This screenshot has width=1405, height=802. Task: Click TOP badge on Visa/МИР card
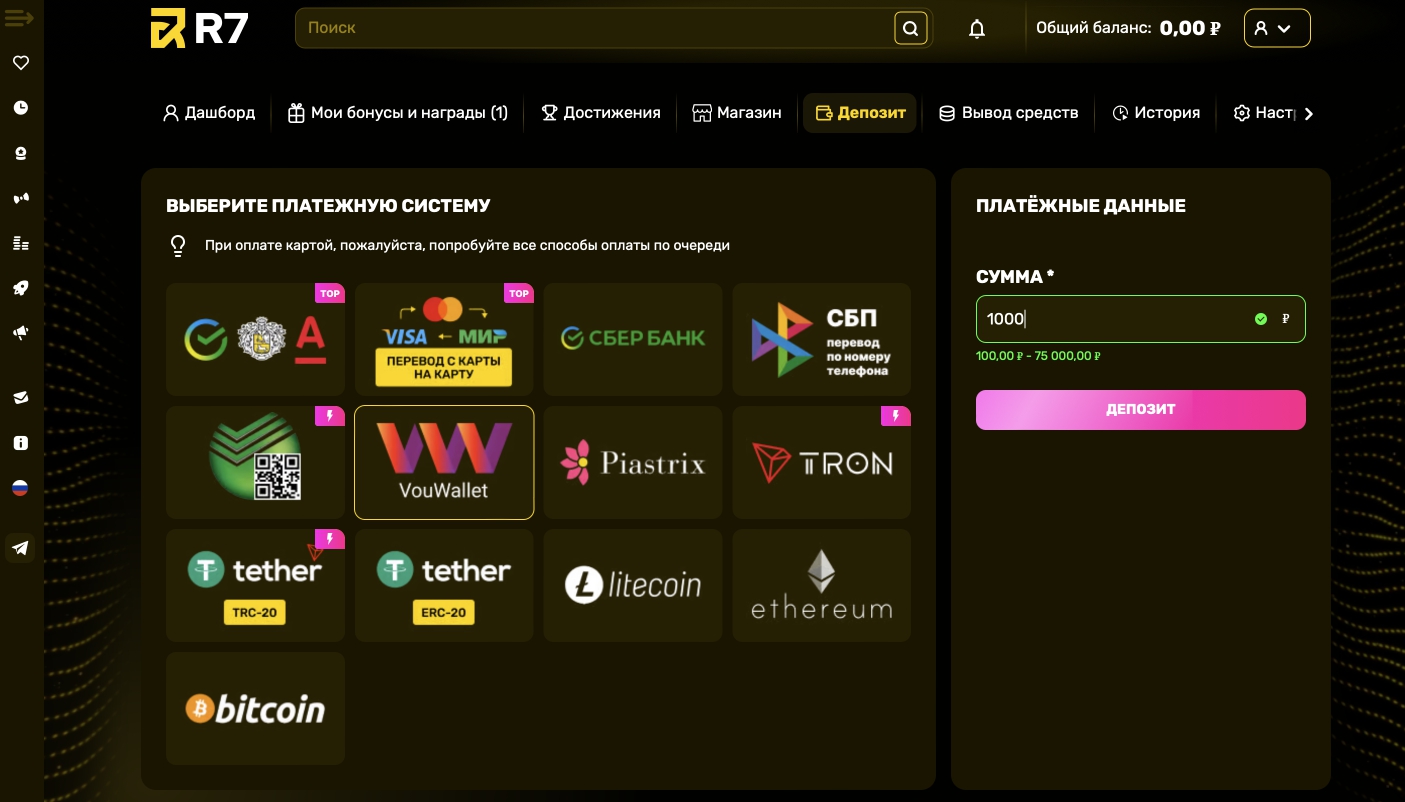[x=519, y=293]
